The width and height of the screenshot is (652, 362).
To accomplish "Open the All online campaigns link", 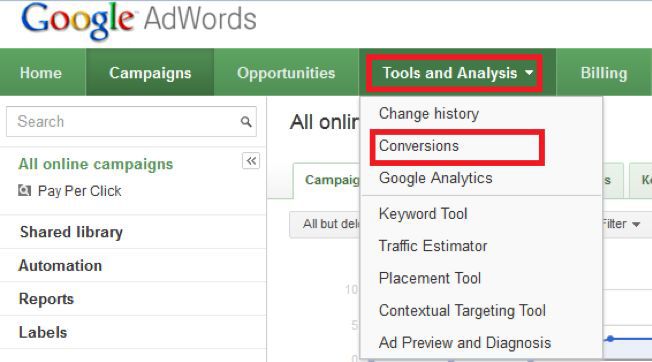I will pyautogui.click(x=96, y=164).
